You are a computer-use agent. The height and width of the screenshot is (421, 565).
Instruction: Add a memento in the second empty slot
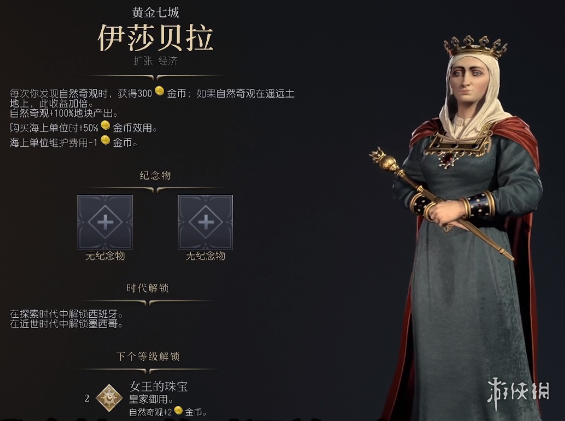pos(205,222)
